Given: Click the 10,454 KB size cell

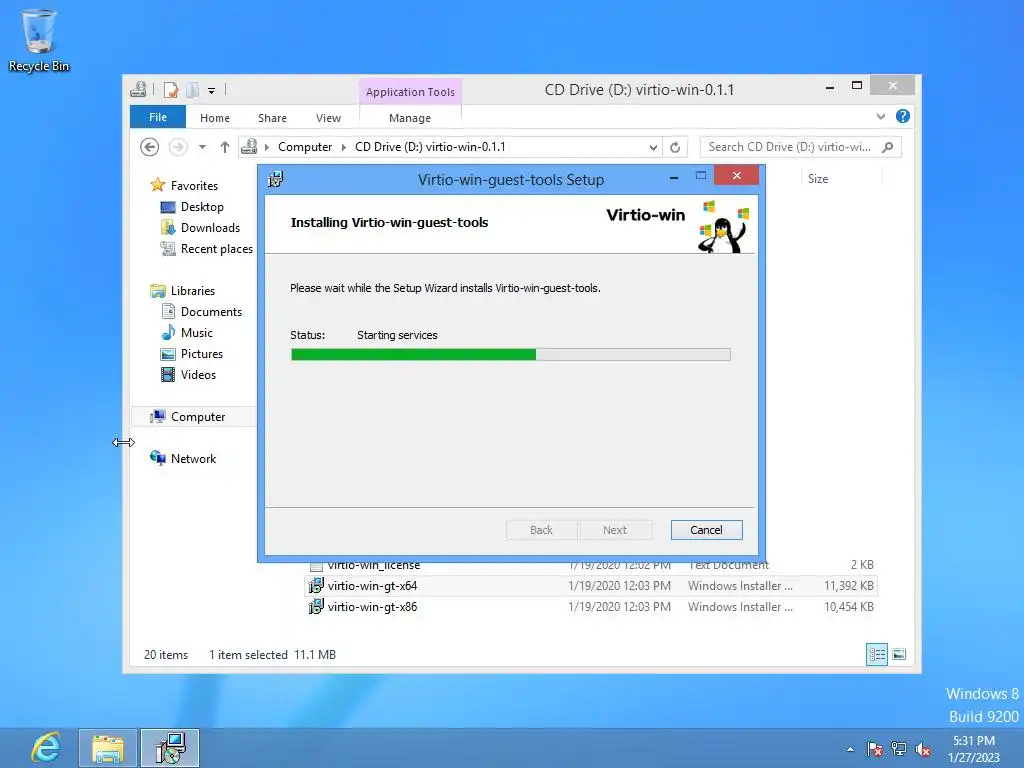Looking at the screenshot, I should 848,607.
